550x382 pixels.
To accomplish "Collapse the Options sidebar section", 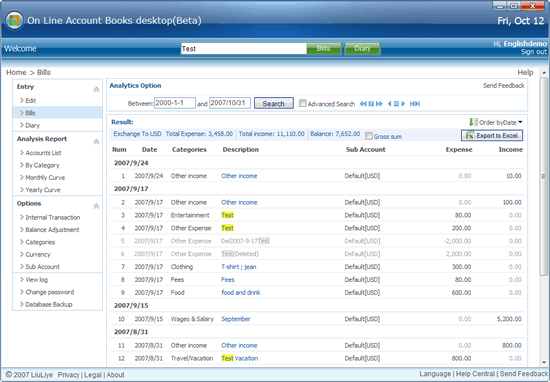I will tap(96, 206).
